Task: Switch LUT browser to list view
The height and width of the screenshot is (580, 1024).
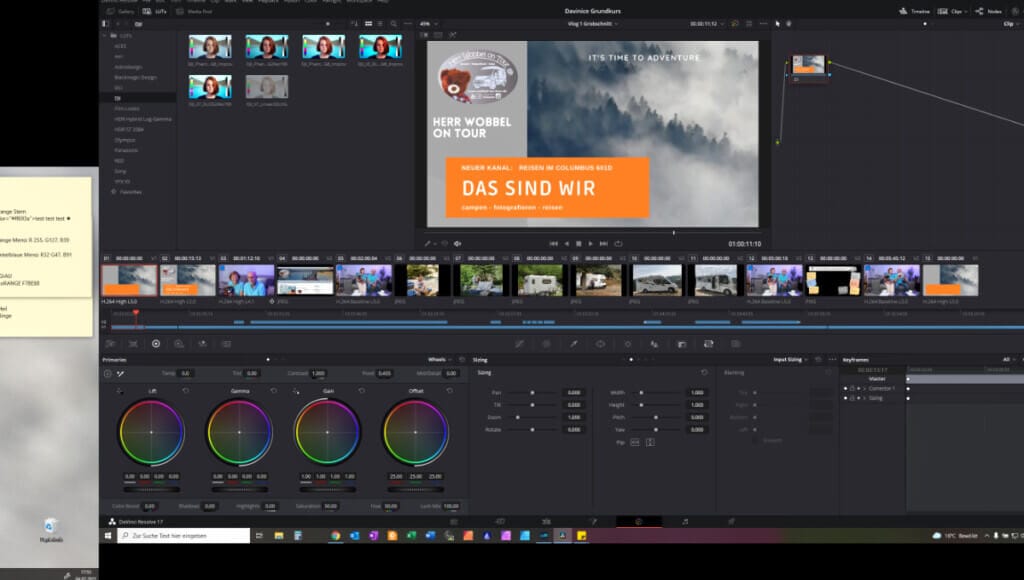Action: coord(380,24)
